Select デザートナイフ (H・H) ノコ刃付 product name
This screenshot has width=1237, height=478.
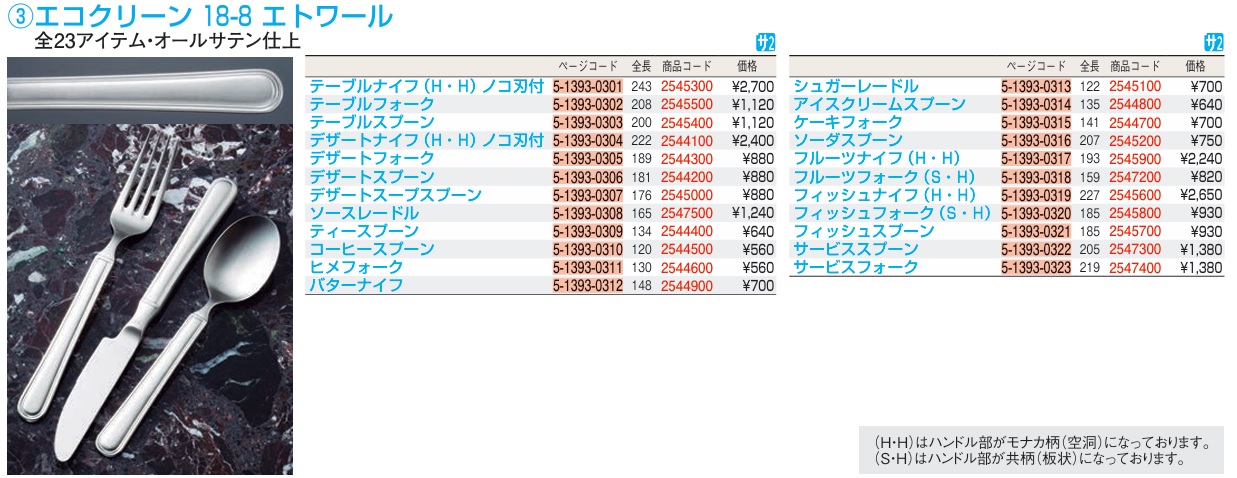(427, 141)
